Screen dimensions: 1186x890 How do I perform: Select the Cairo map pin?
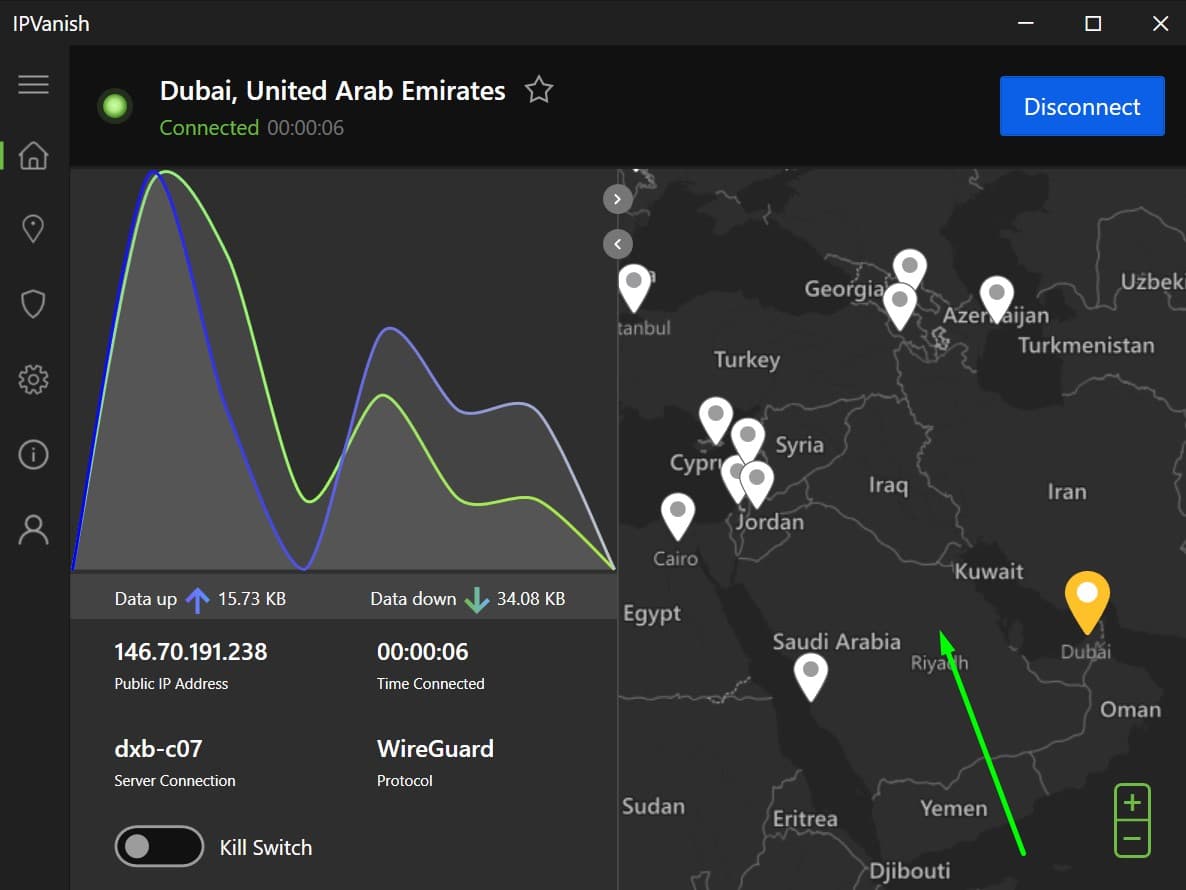(x=678, y=516)
